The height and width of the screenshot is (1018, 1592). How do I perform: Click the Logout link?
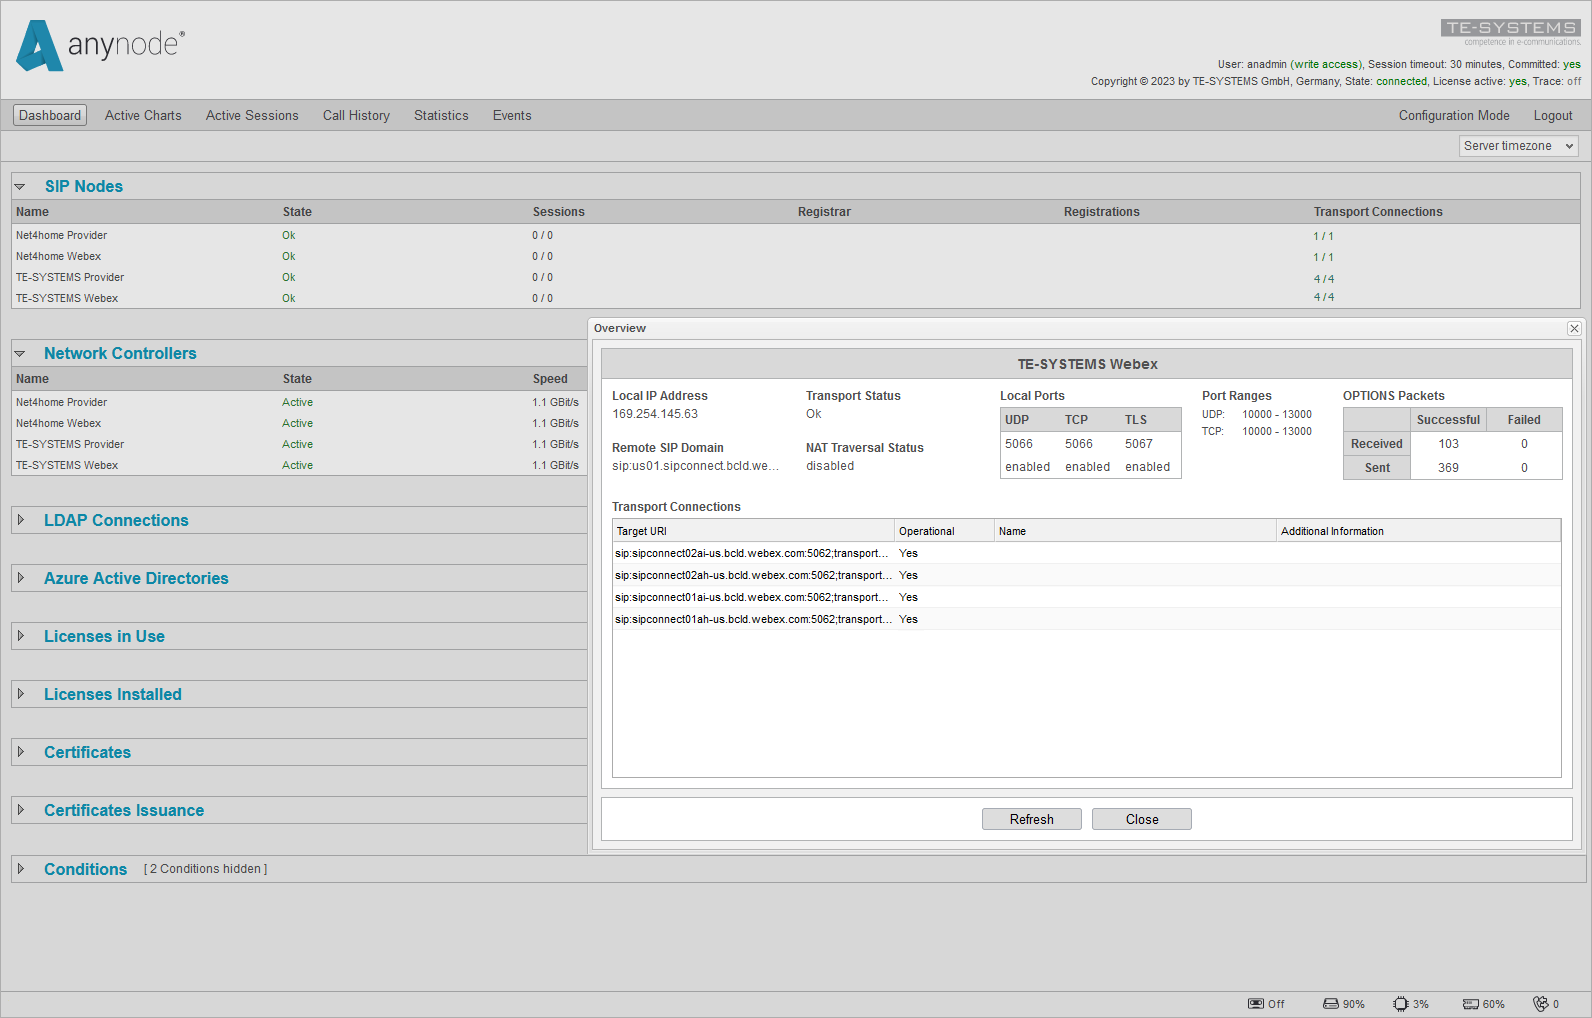(x=1553, y=116)
